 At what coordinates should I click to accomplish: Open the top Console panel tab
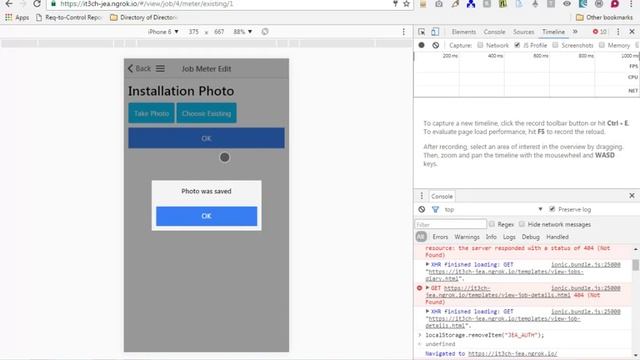494,32
